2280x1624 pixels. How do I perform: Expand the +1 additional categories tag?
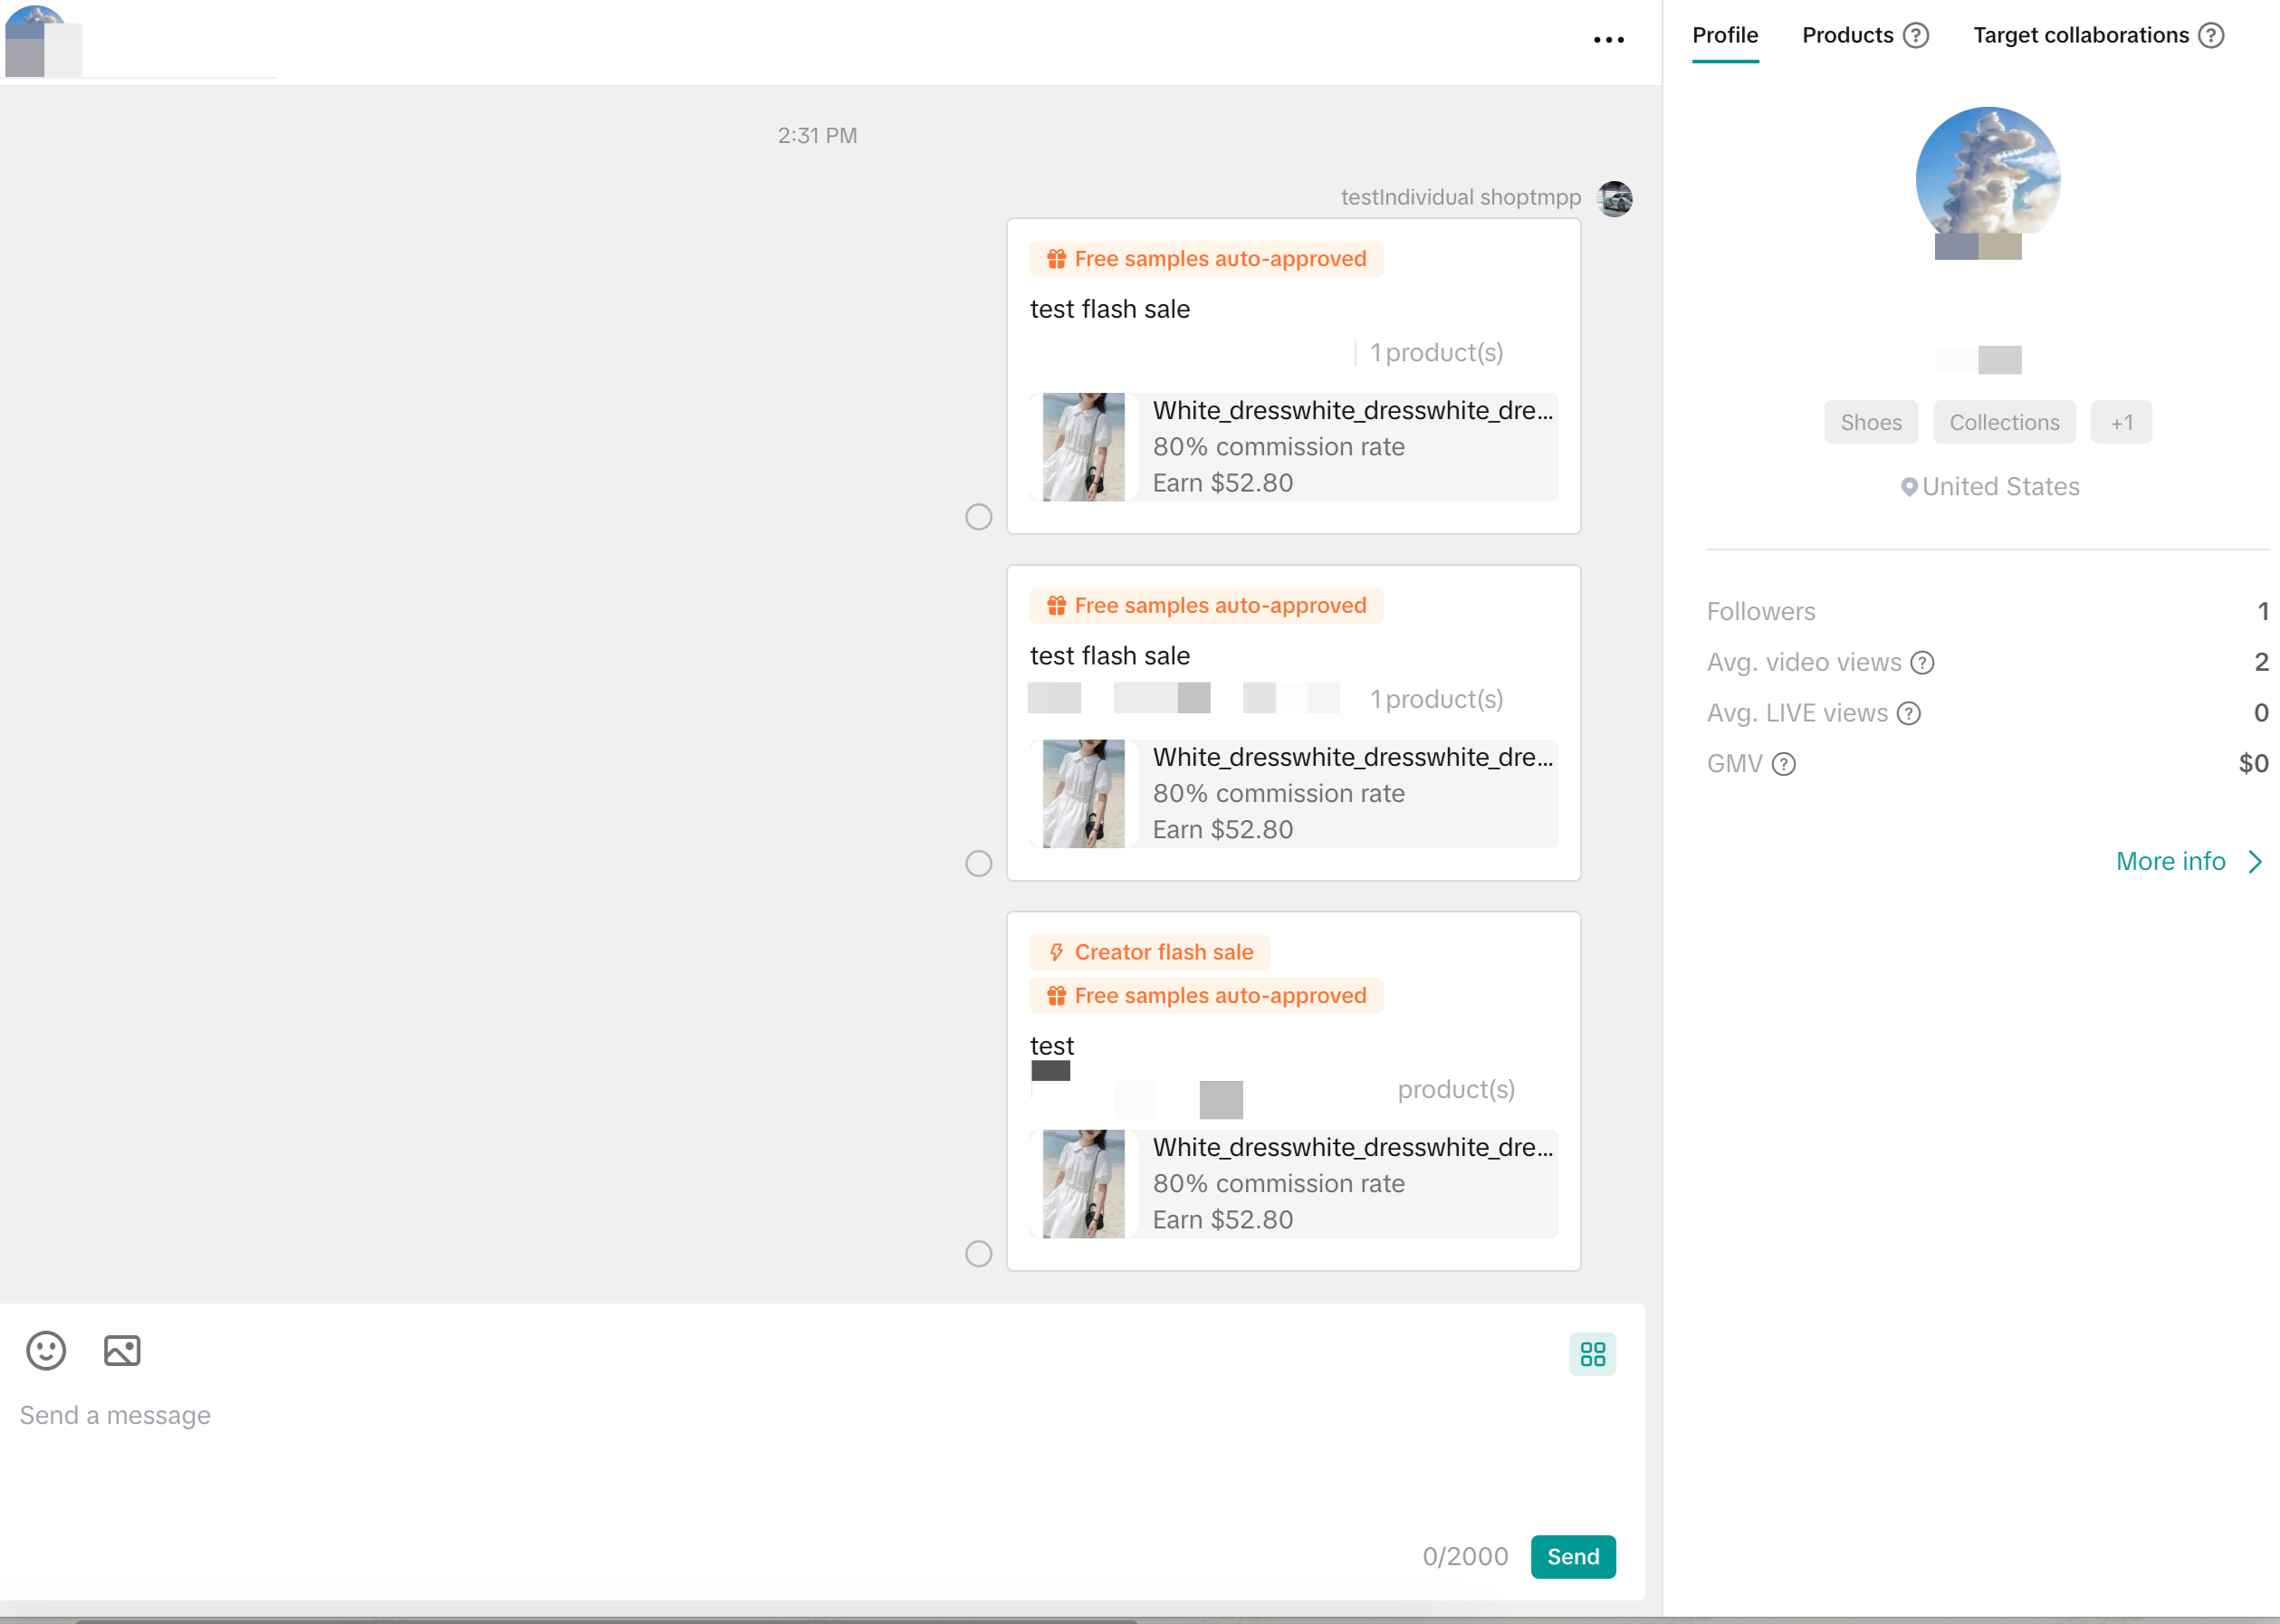(x=2121, y=422)
